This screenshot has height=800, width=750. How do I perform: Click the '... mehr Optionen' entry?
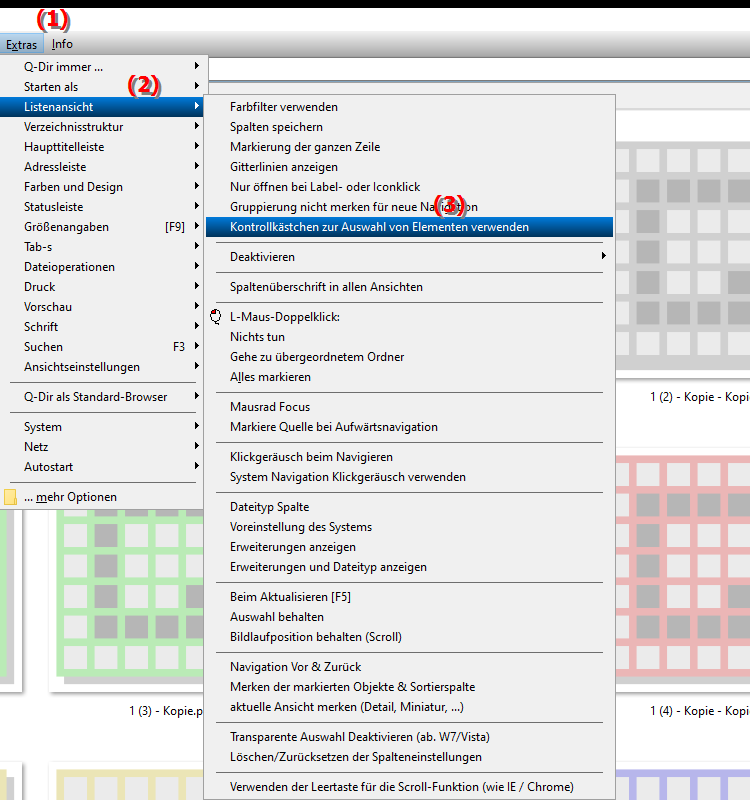102,497
